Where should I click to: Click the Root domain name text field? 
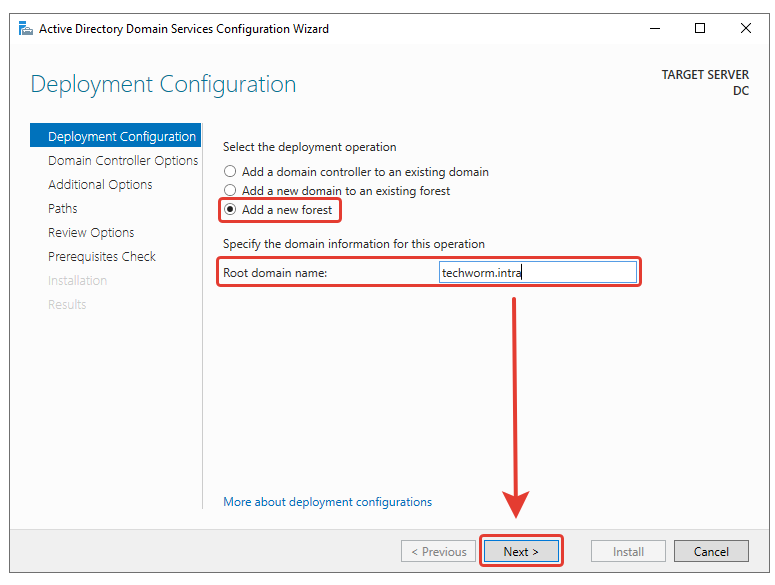pyautogui.click(x=537, y=272)
